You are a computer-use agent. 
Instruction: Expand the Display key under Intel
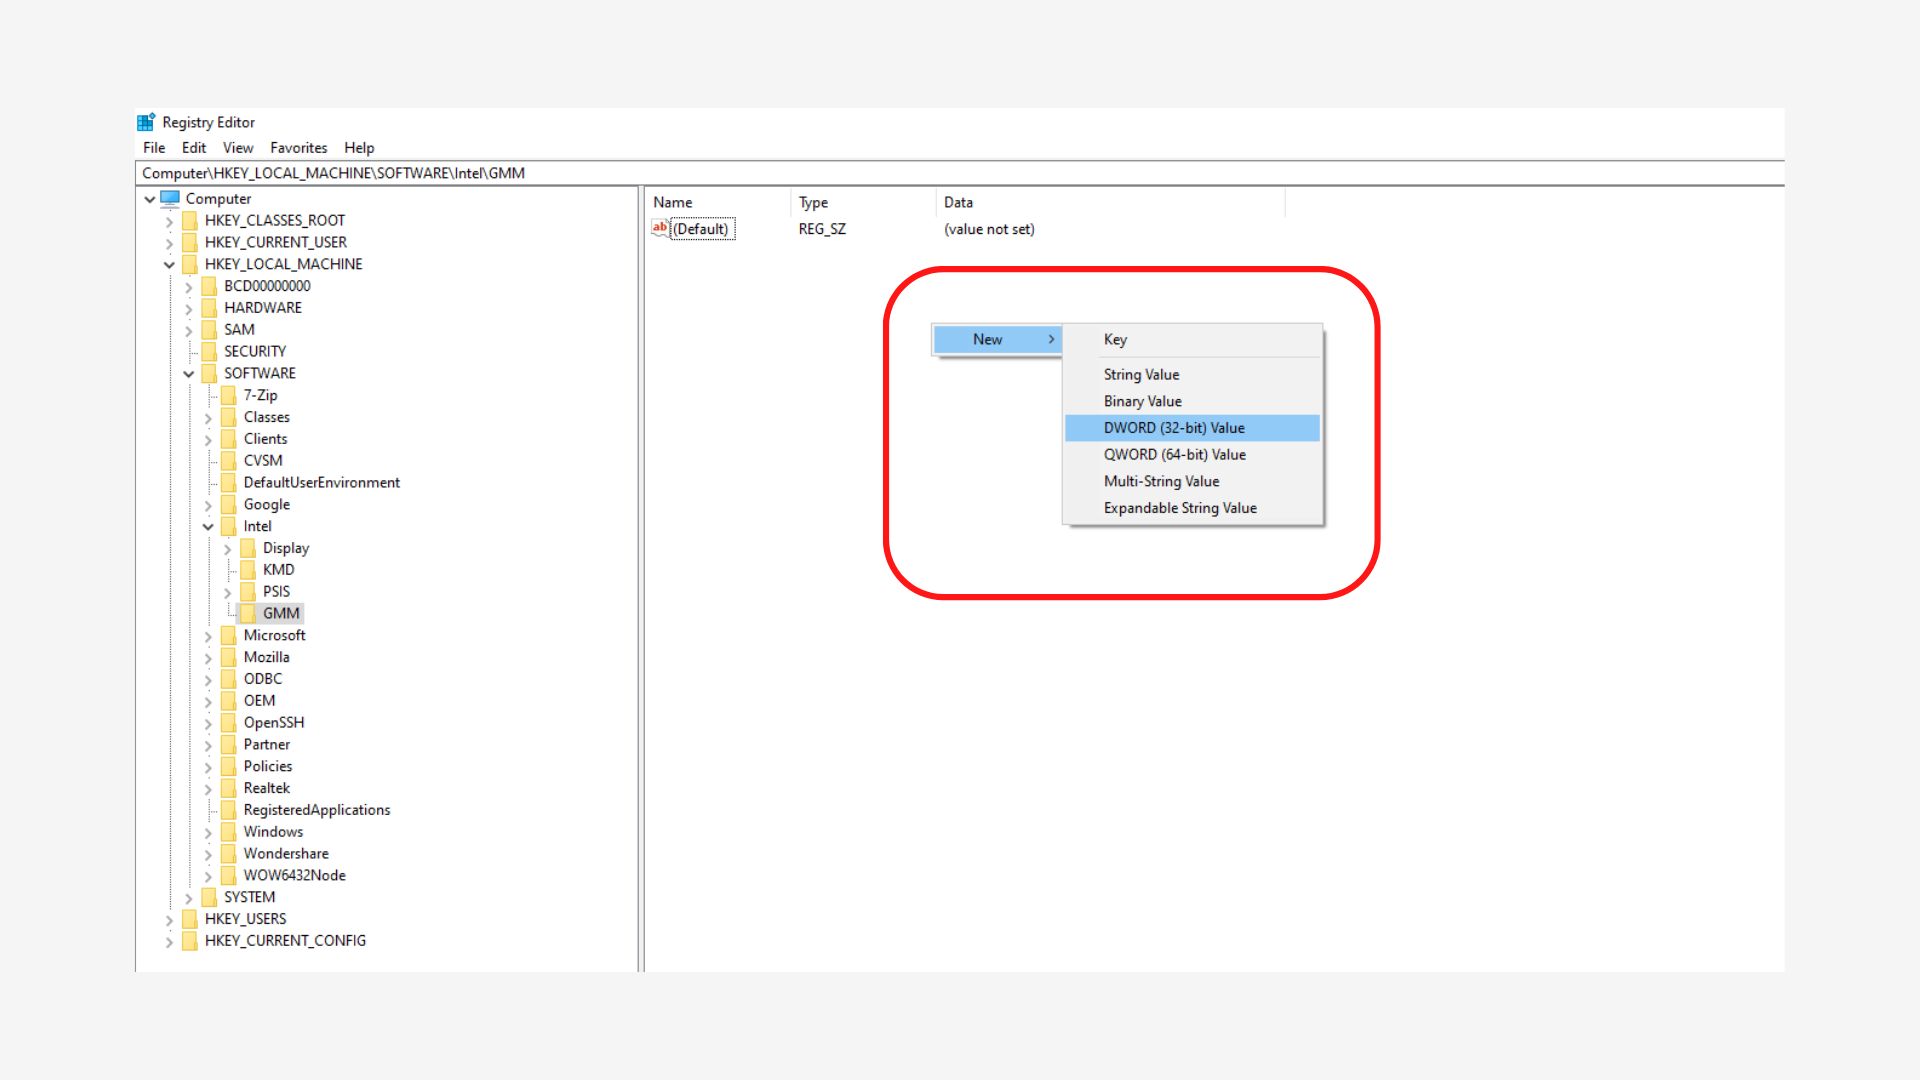227,549
